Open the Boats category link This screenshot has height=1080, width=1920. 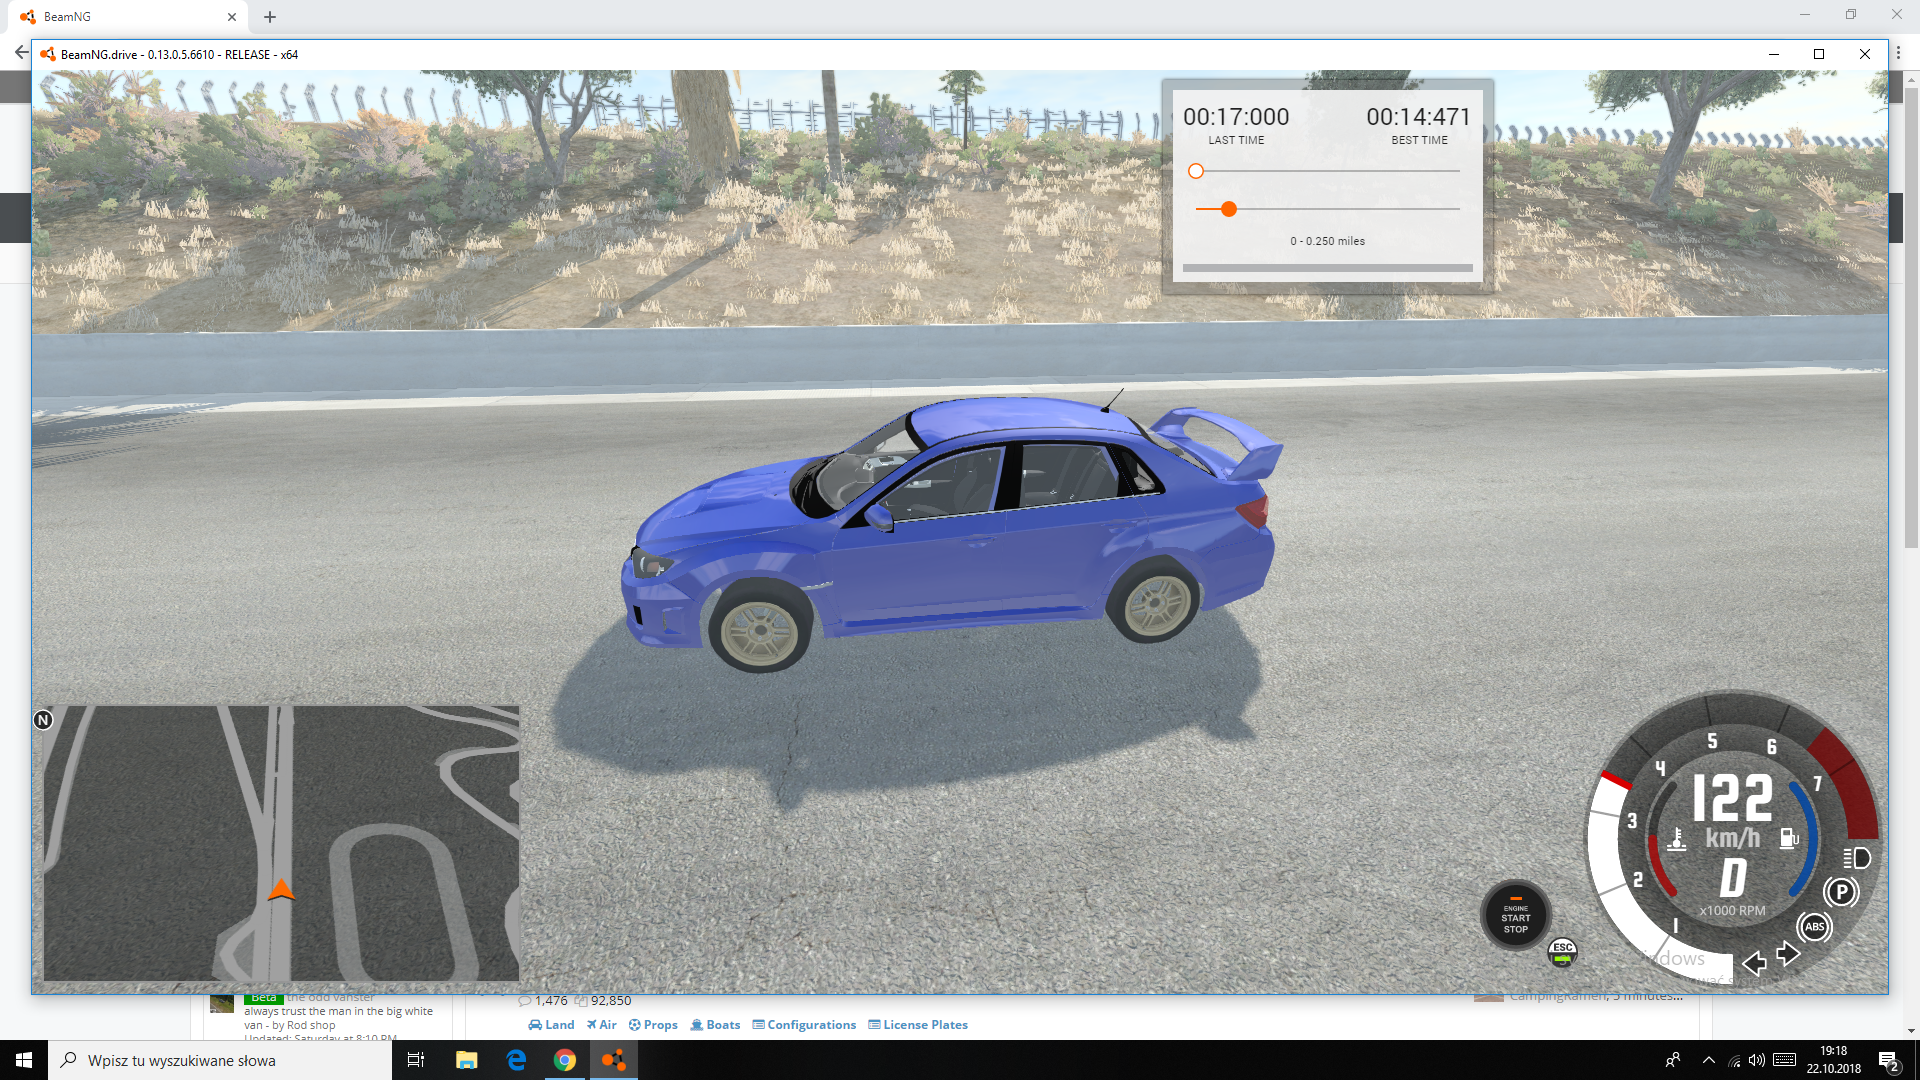coord(715,1025)
